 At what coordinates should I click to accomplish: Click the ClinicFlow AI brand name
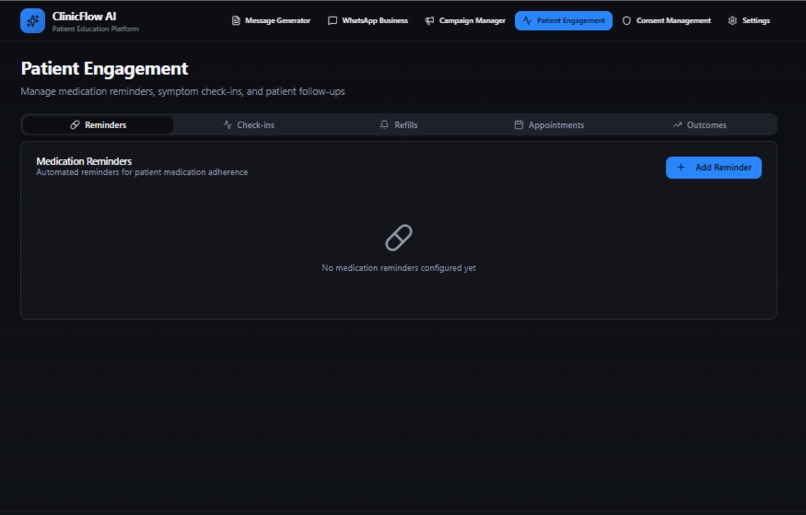(84, 16)
